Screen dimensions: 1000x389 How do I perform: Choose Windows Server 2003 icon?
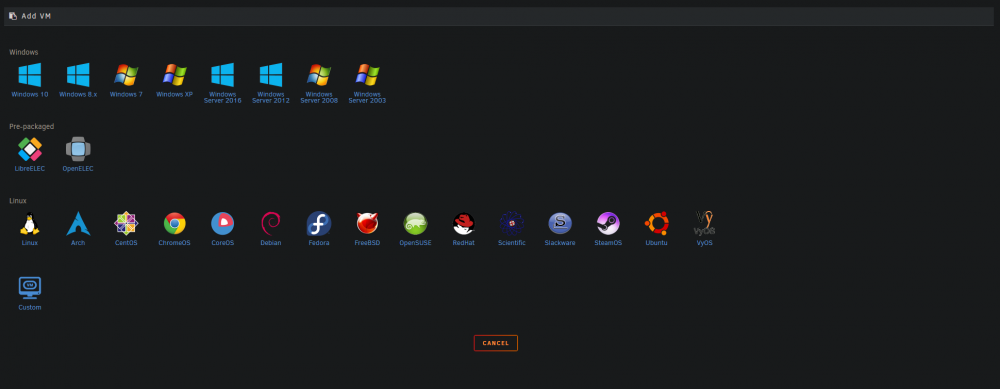point(367,75)
